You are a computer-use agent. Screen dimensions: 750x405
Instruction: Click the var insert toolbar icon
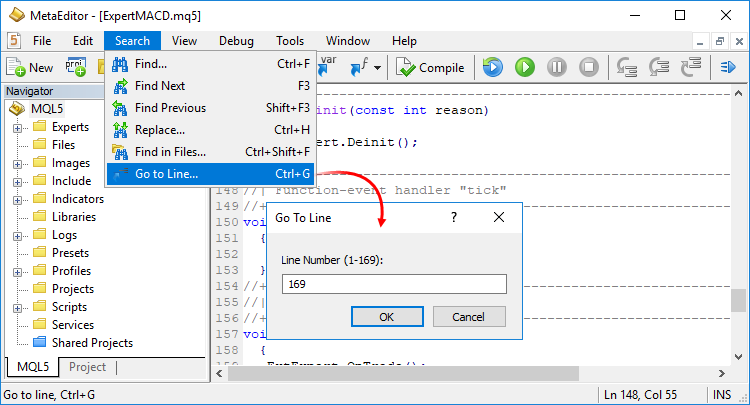pyautogui.click(x=327, y=66)
